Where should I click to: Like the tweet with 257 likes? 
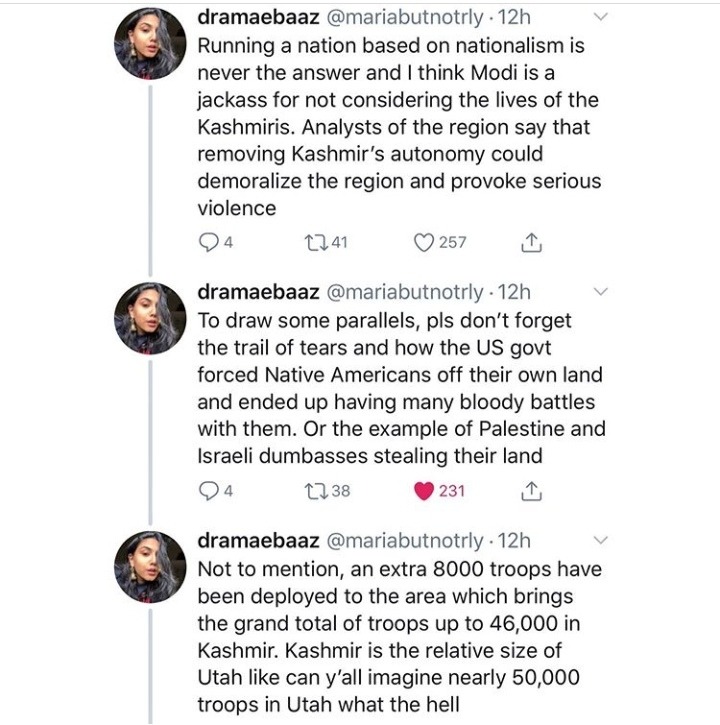point(426,242)
